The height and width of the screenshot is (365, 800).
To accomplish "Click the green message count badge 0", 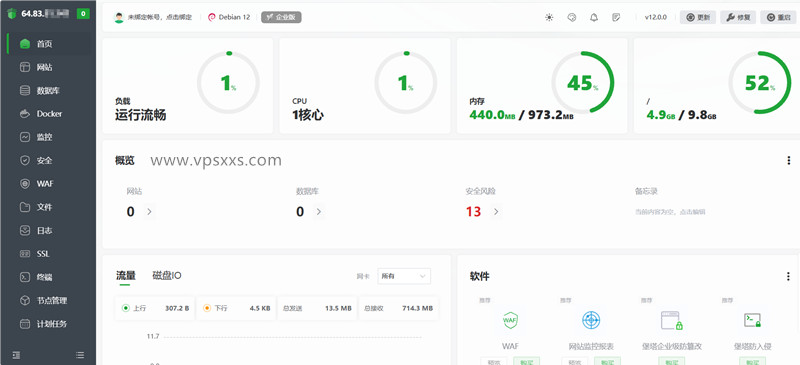I will [83, 14].
